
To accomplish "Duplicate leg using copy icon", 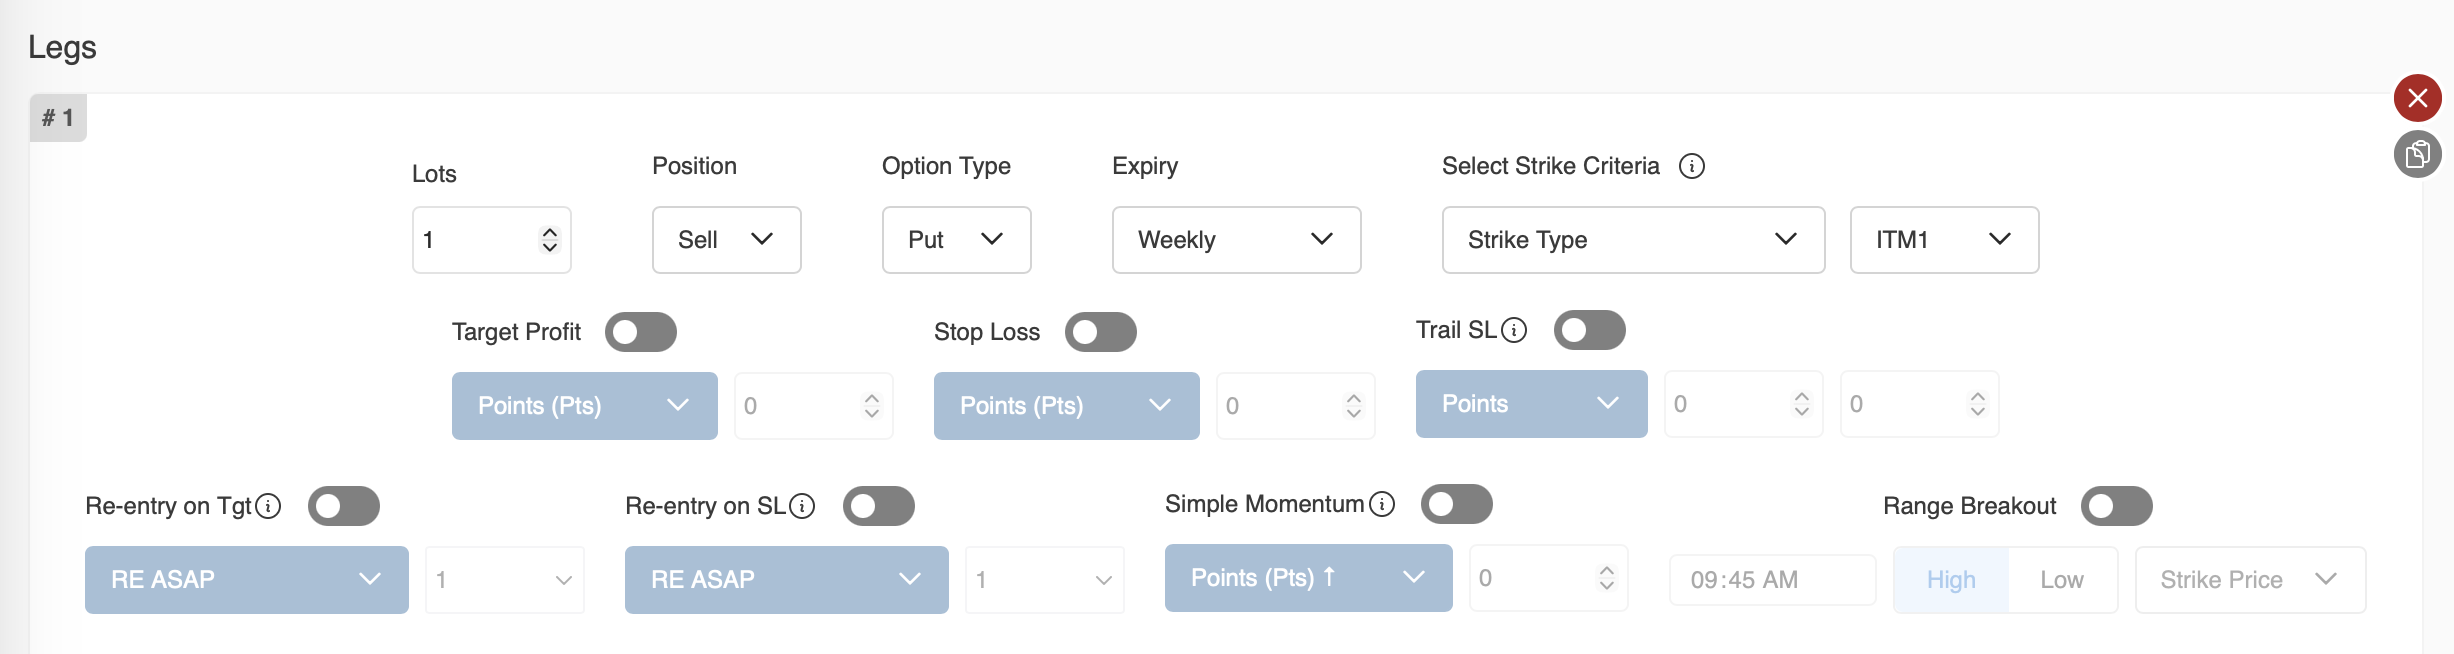I will coord(2417,154).
